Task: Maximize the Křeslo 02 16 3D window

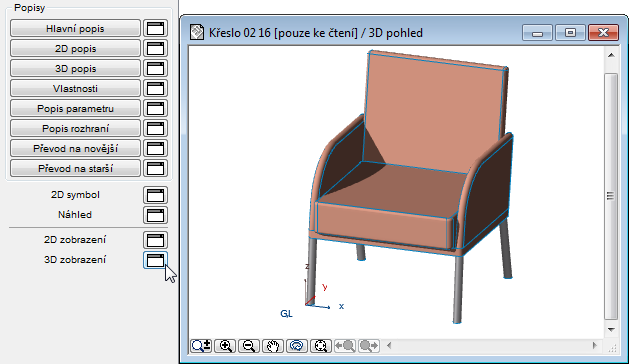Action: [570, 33]
